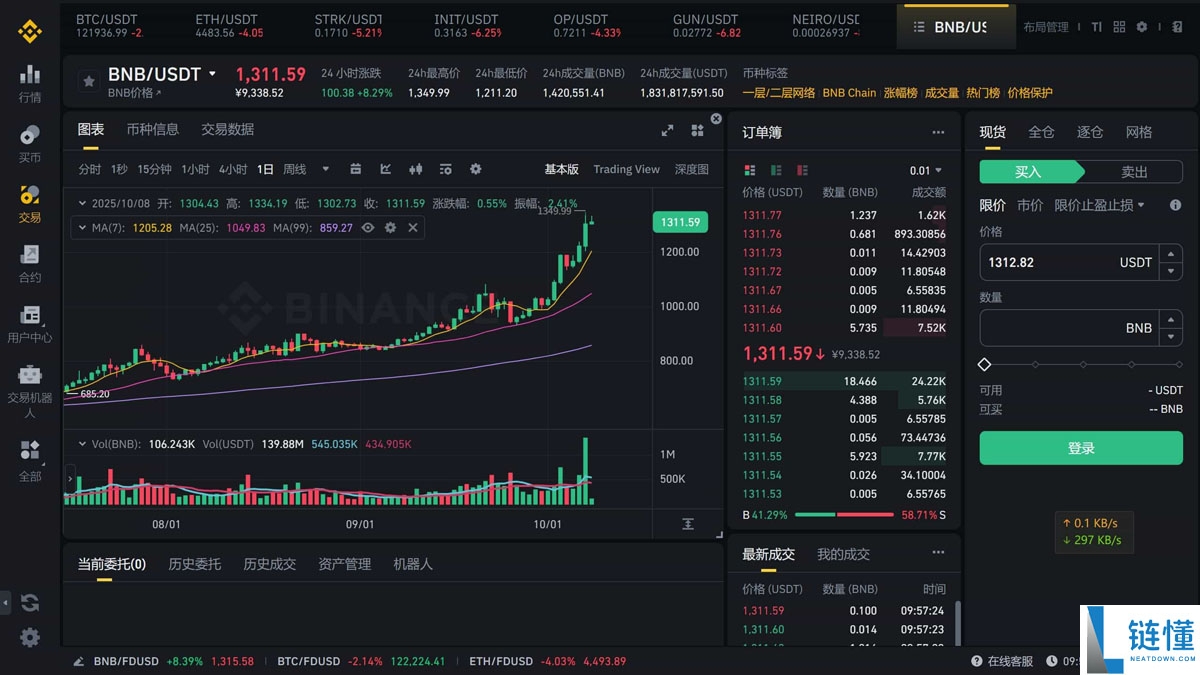
Task: Click the Binance logo in sidebar
Action: (x=30, y=31)
